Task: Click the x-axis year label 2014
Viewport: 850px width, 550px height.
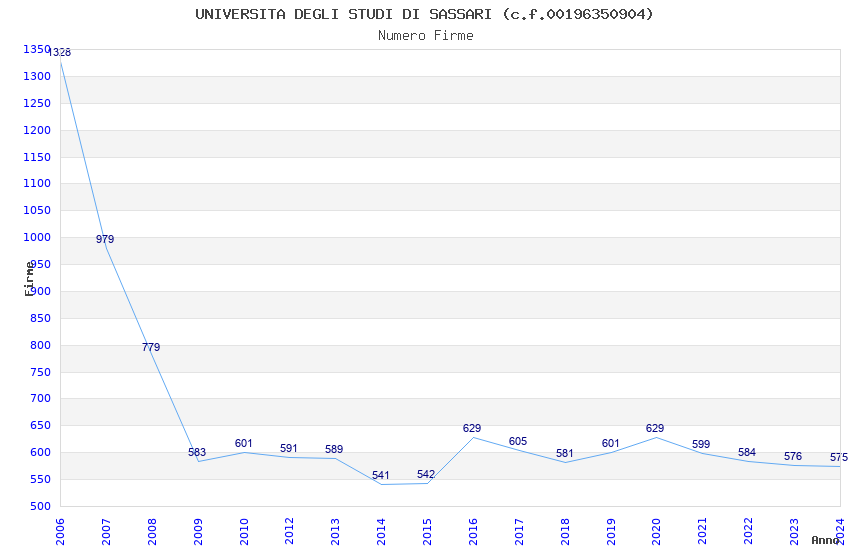Action: 382,532
